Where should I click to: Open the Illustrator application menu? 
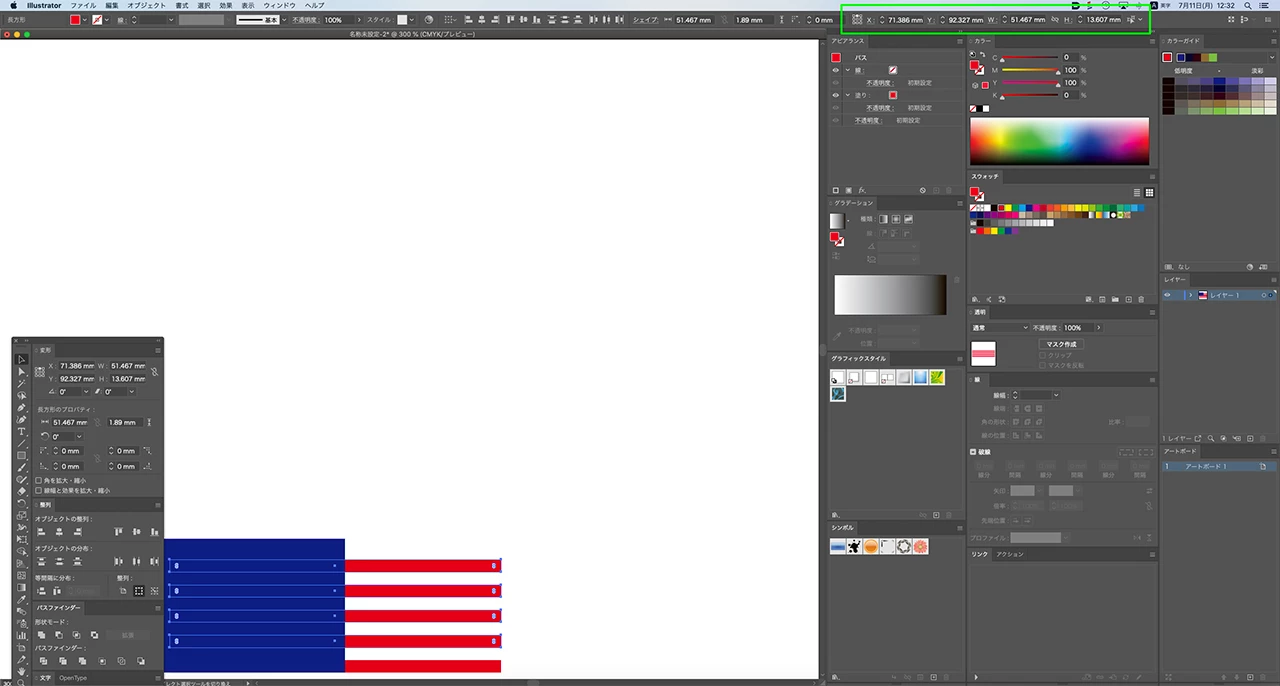(x=44, y=5)
